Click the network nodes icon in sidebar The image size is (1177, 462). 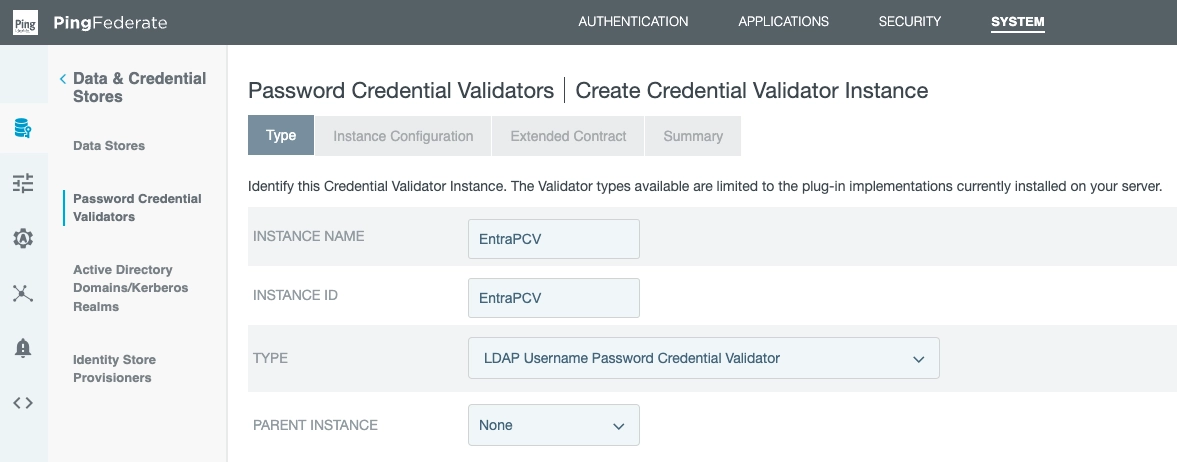(x=23, y=293)
